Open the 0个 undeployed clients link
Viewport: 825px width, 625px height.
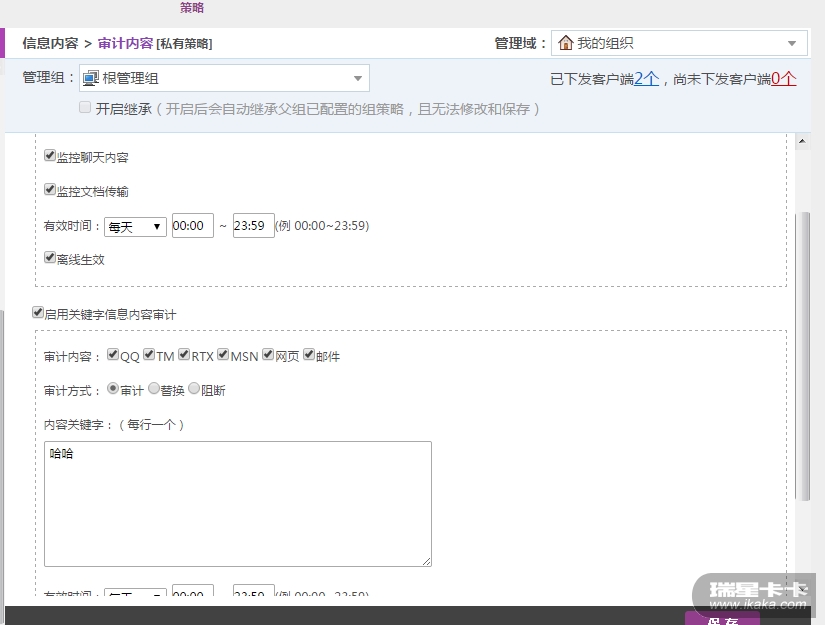(784, 79)
